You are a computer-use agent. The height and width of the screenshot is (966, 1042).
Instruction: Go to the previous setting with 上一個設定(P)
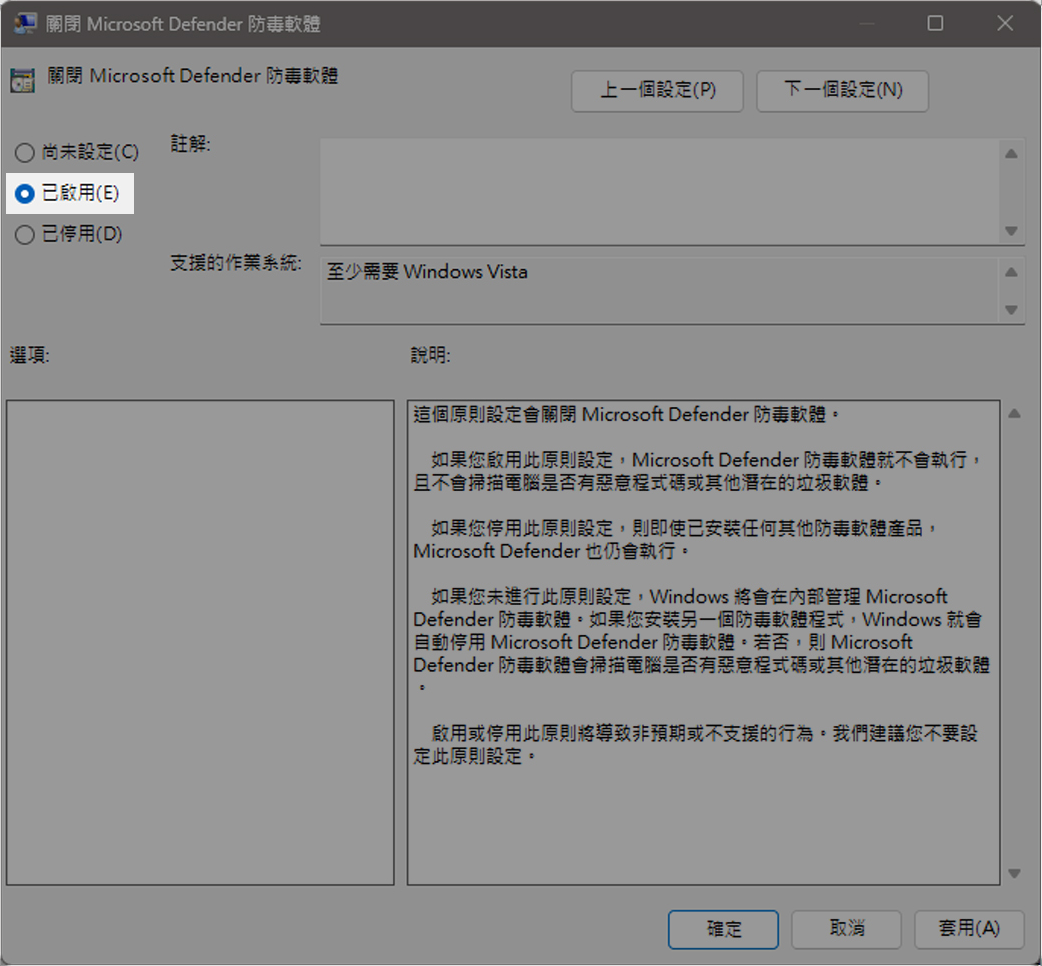[657, 90]
